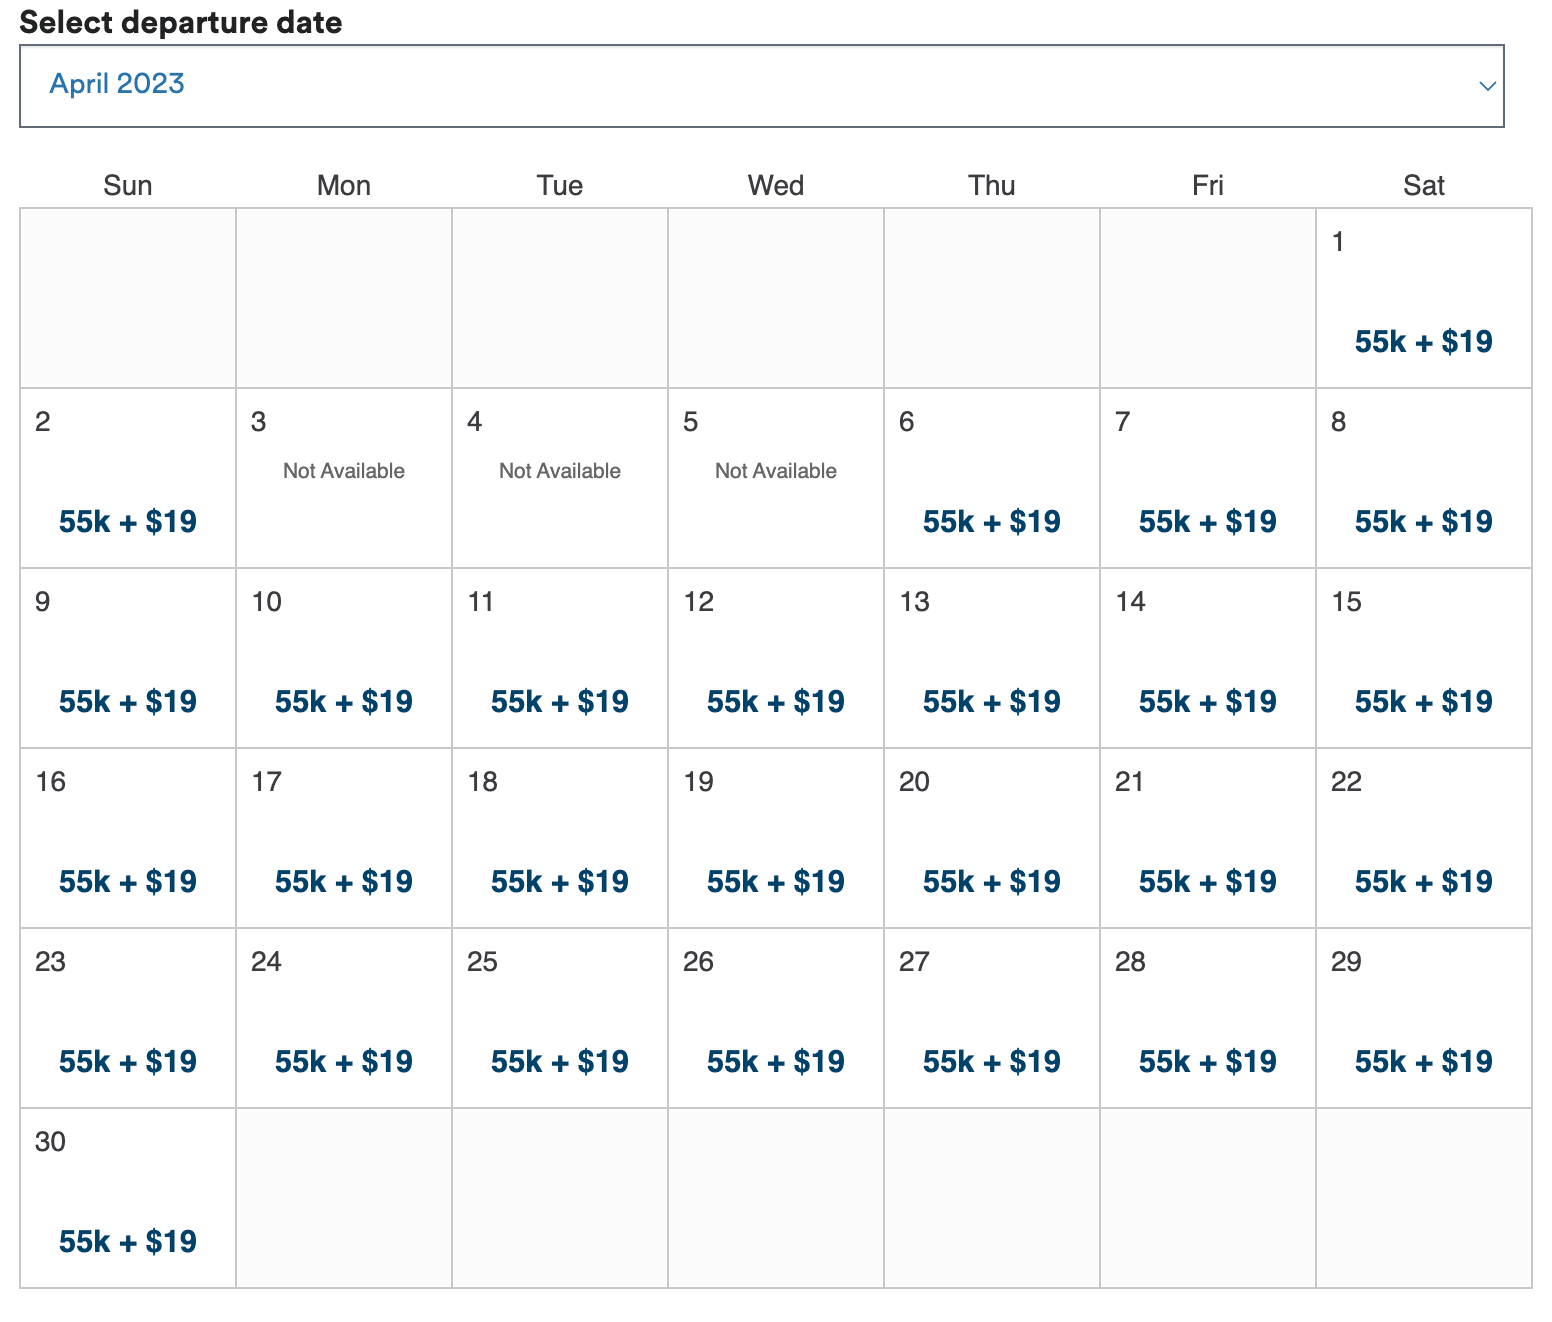
Task: Choose April 24 Monday departure
Action: [x=344, y=1018]
